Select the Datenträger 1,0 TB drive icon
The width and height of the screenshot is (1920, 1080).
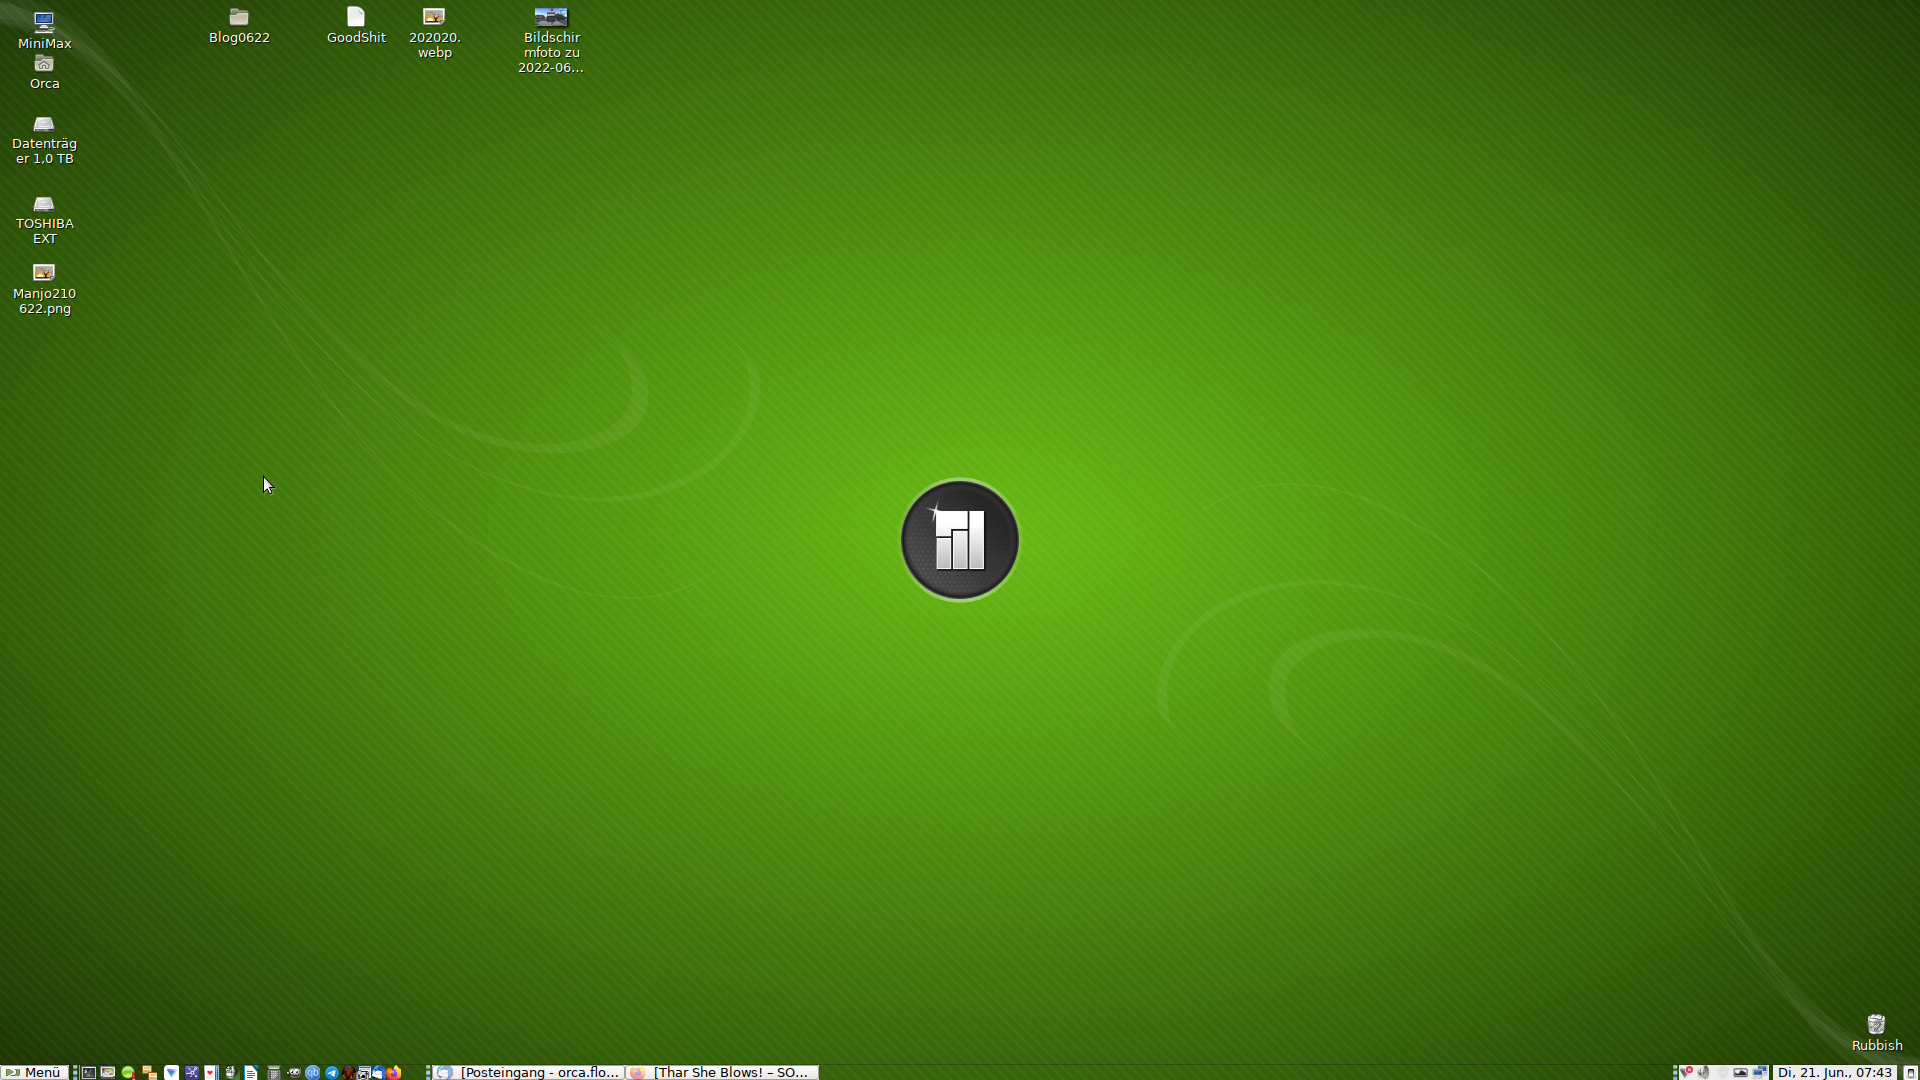point(44,140)
